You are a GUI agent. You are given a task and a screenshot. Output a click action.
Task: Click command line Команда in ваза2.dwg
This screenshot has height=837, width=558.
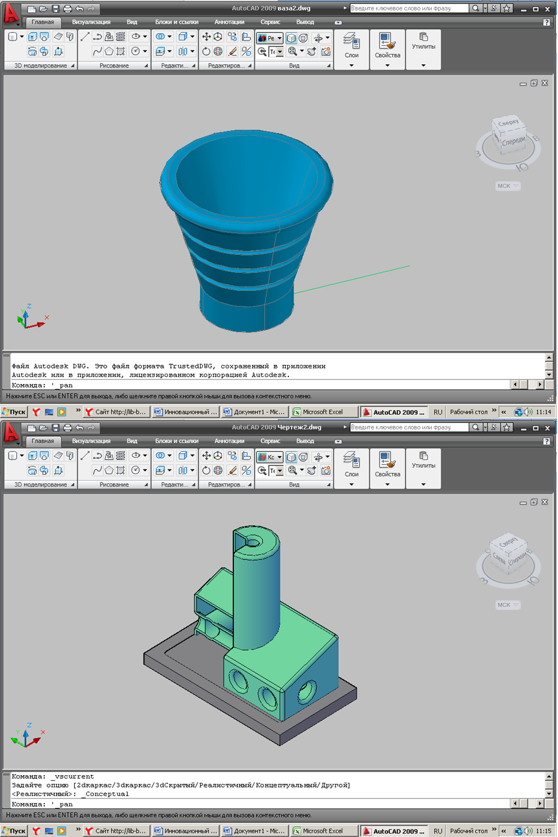coord(260,385)
